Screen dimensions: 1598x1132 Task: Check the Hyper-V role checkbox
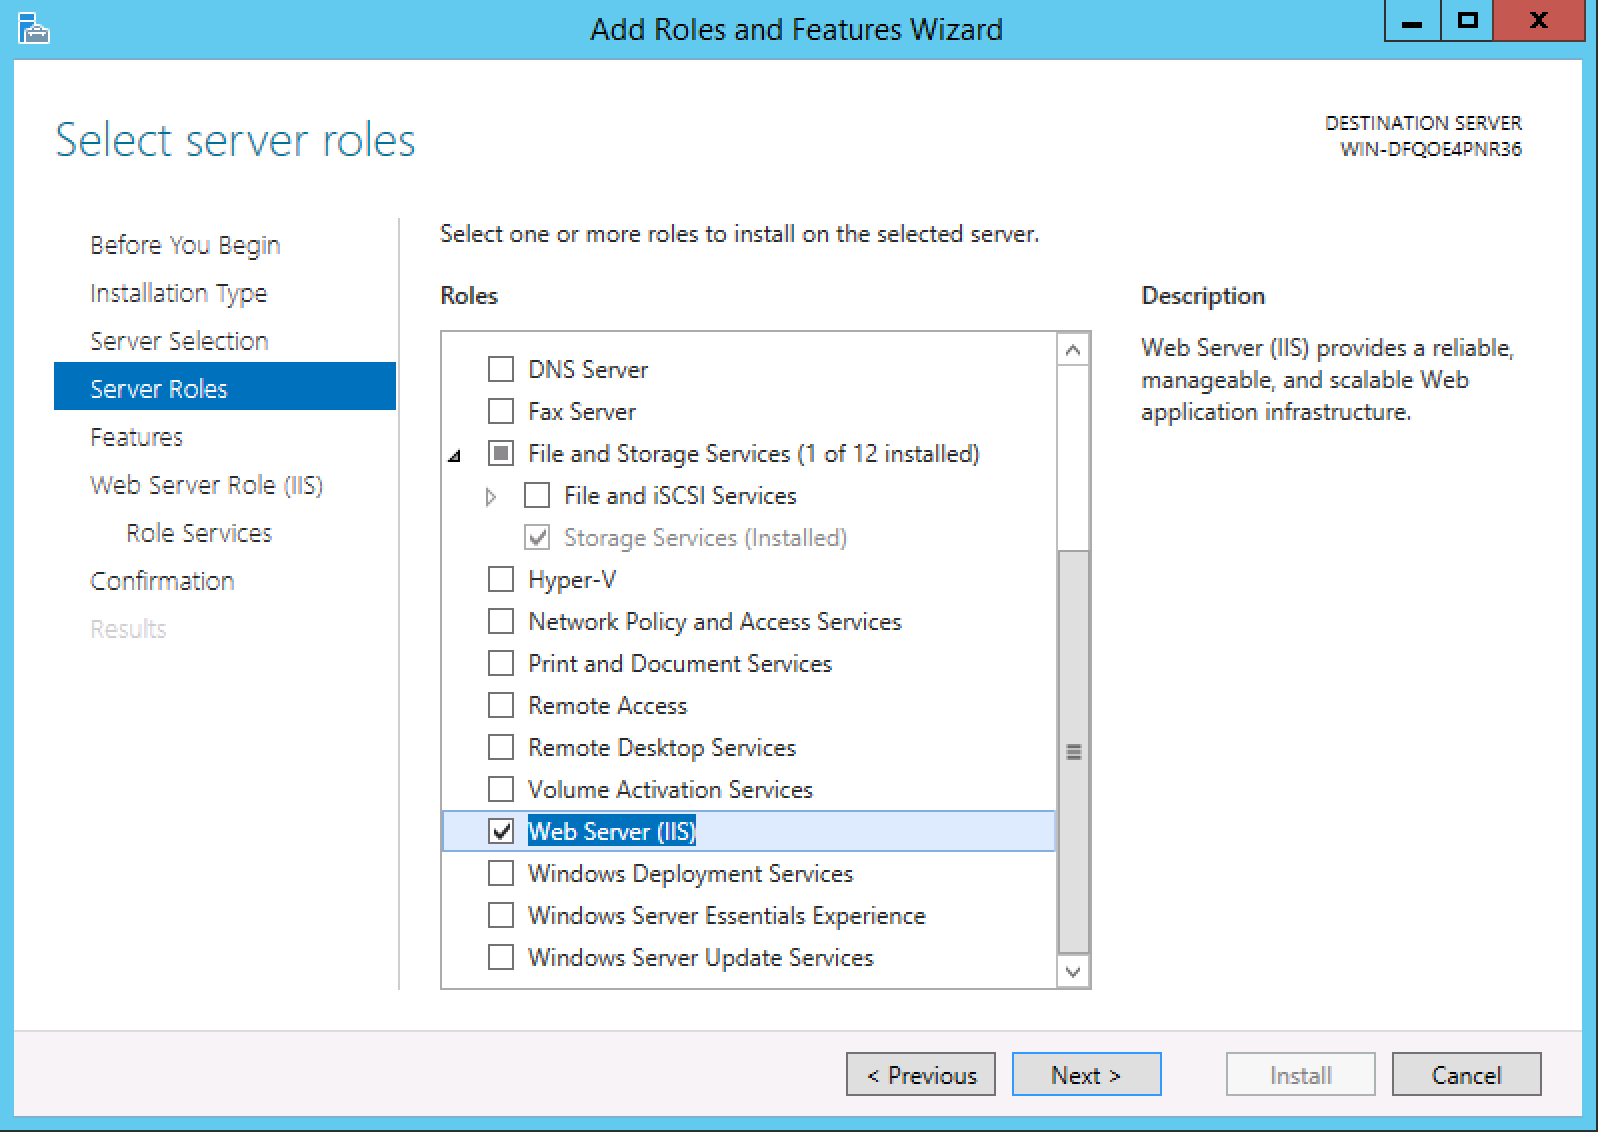point(501,579)
